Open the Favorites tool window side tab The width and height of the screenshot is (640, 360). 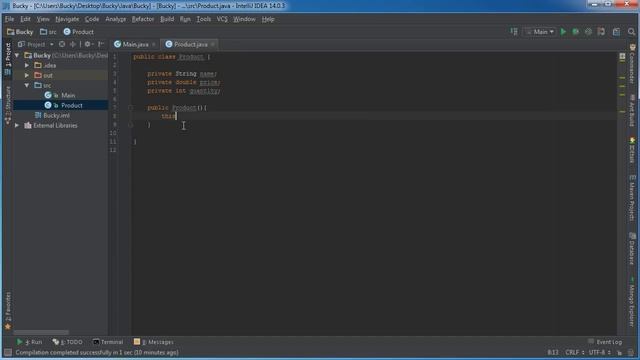coord(8,310)
